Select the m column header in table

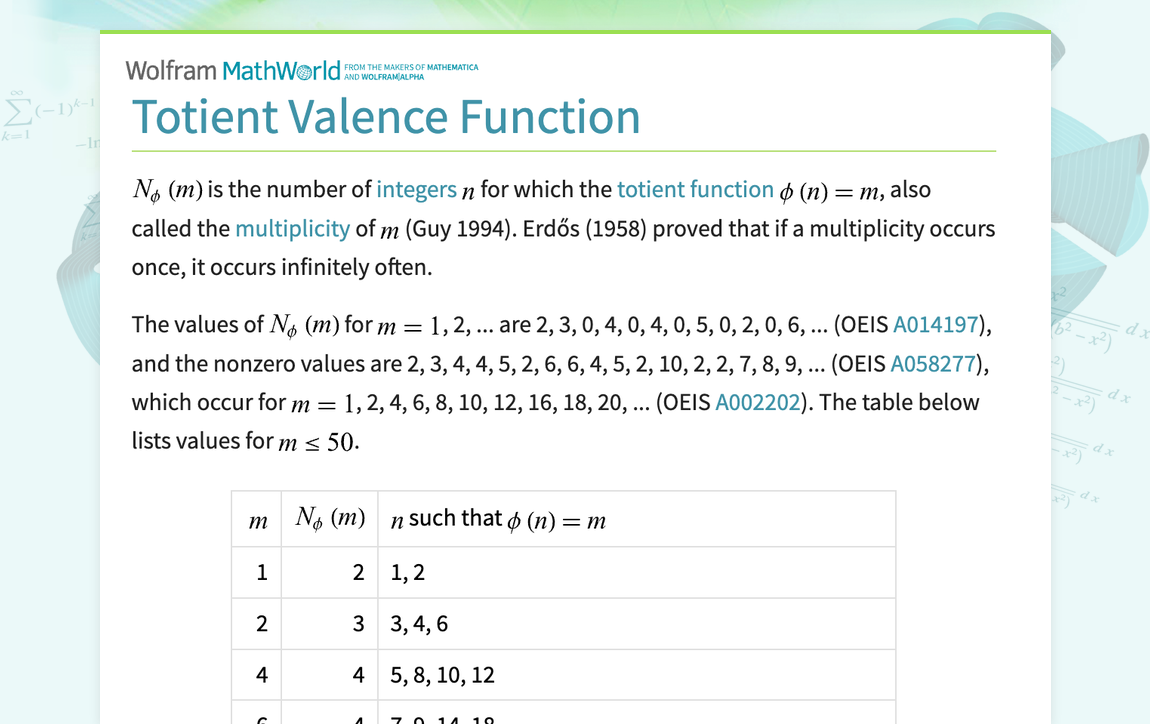point(257,518)
